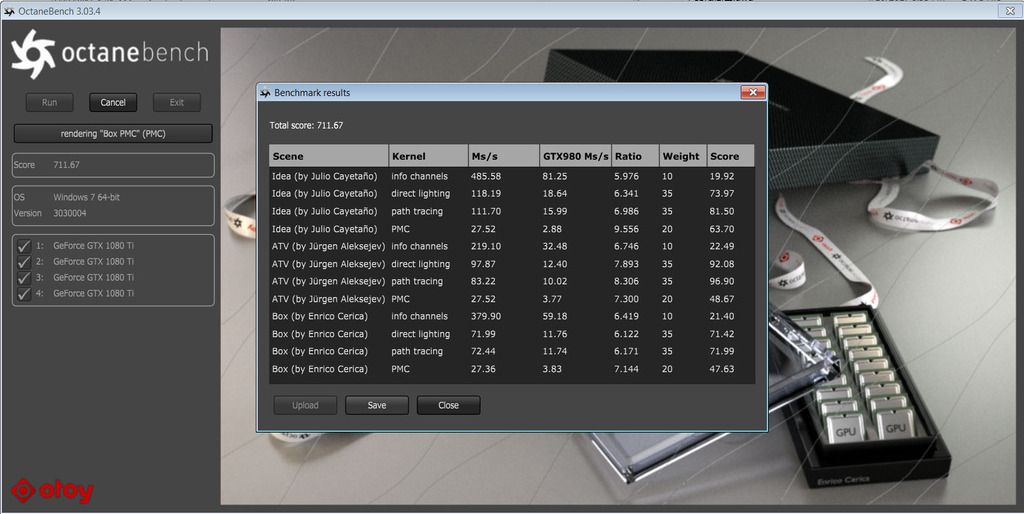
Task: Uncheck GPU 1 GeForce GTX 1080 Ti
Action: [x=24, y=246]
